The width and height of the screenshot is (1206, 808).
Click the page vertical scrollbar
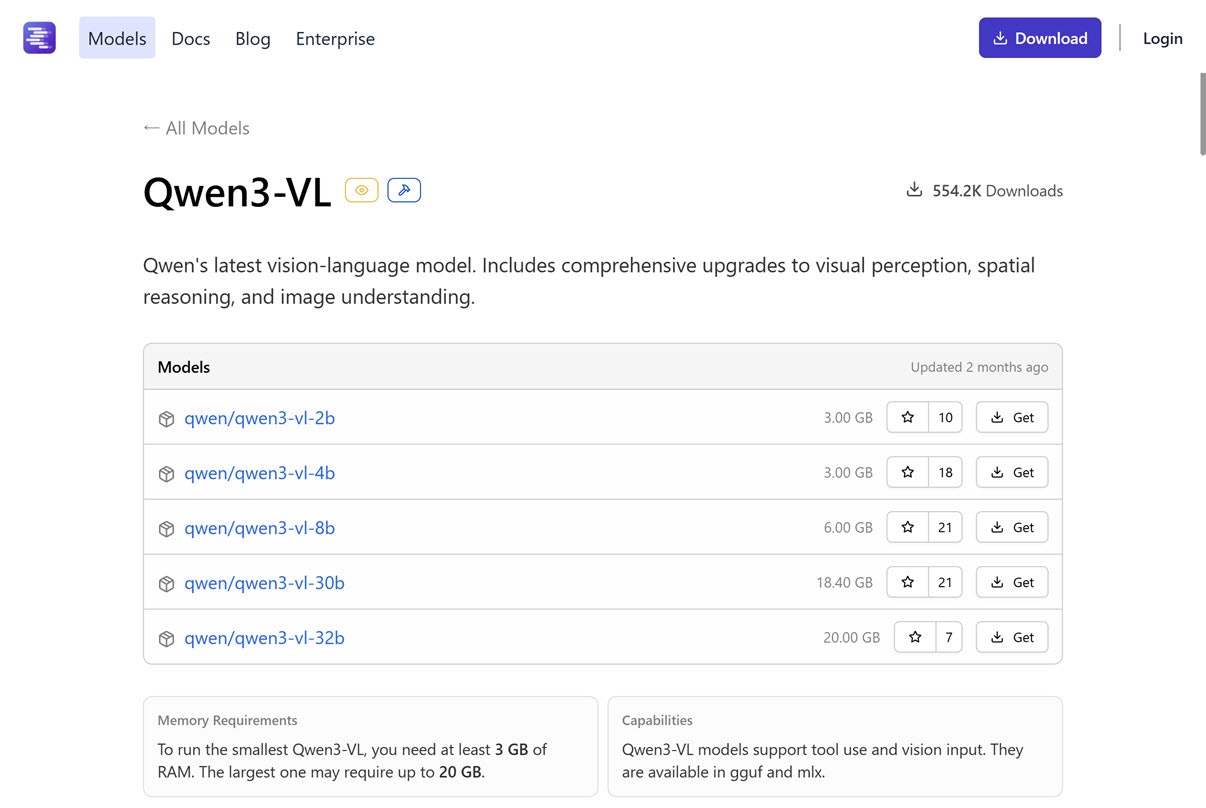[x=1201, y=113]
